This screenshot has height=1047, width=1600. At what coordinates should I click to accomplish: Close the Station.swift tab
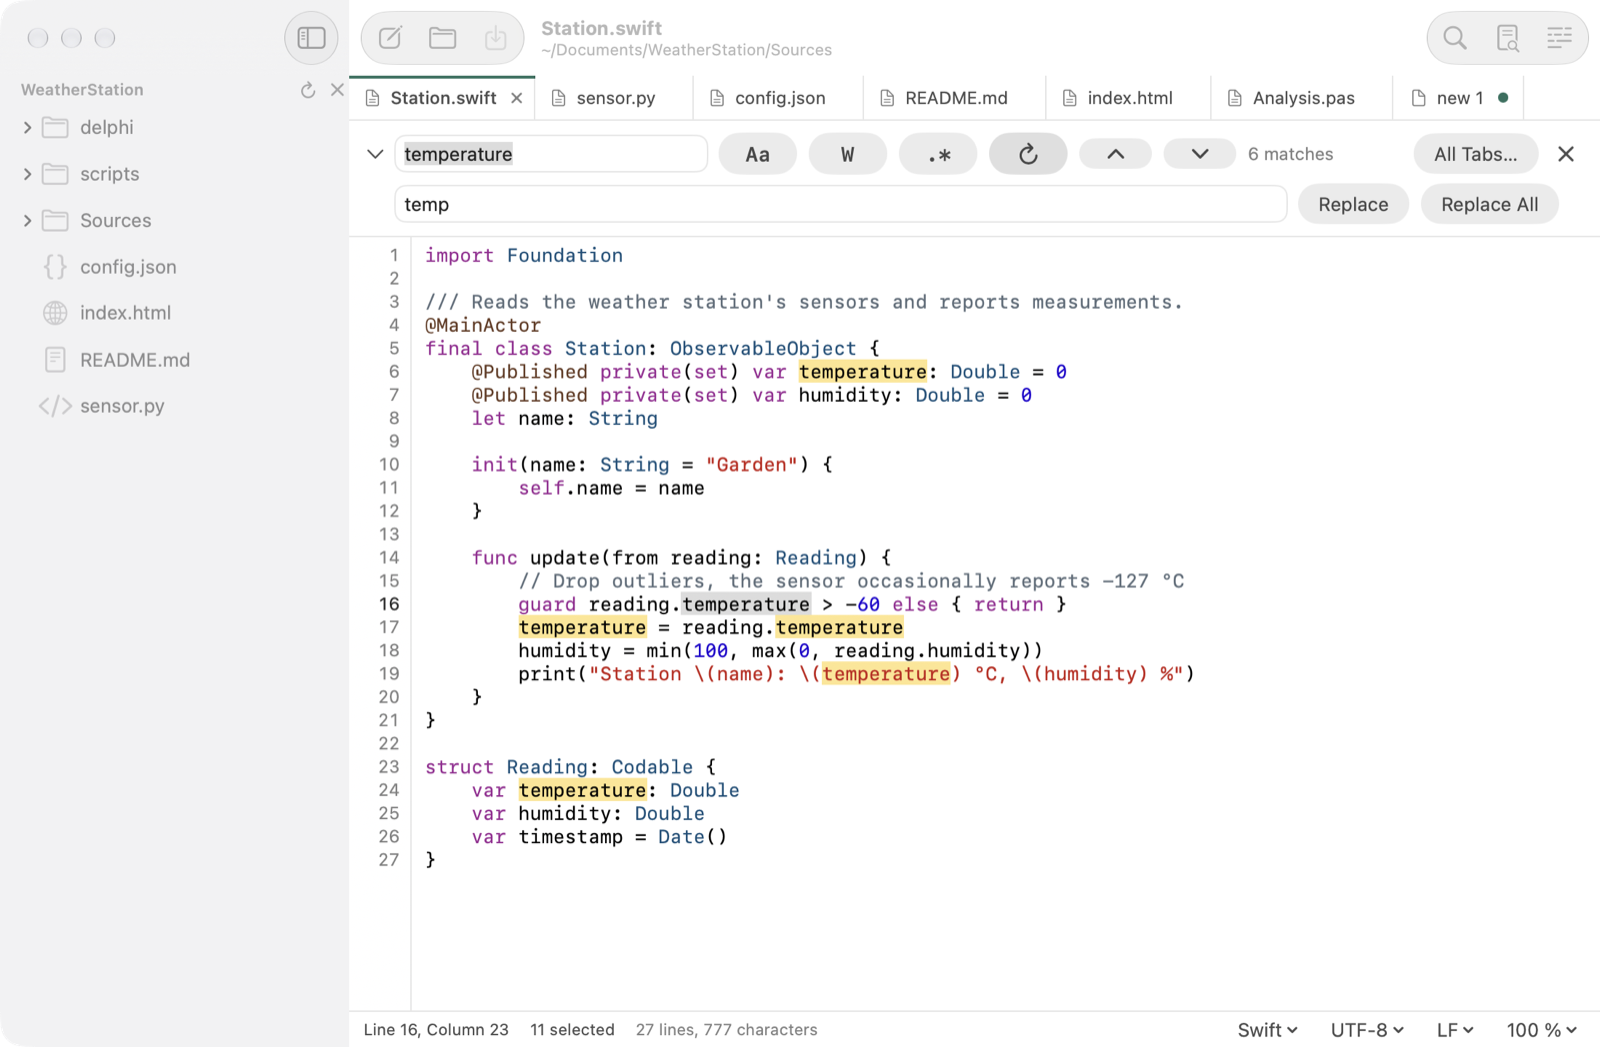tap(517, 98)
